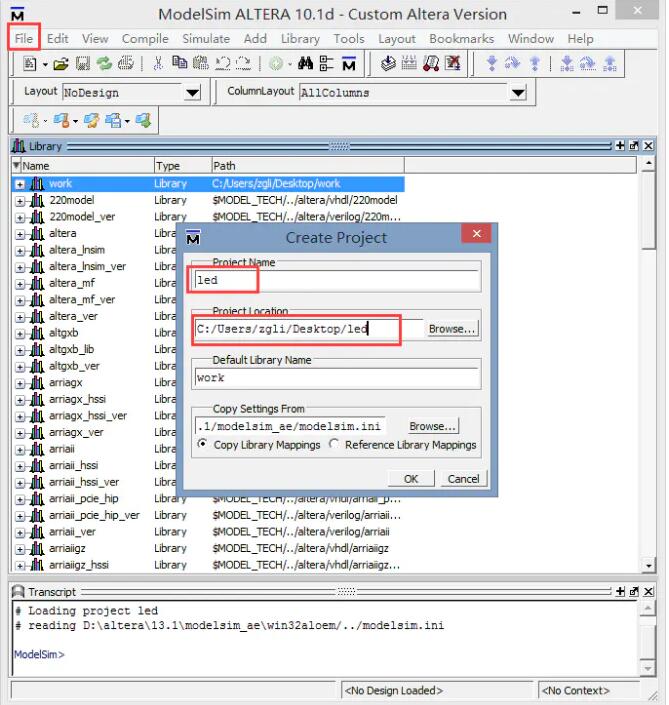669x705 pixels.
Task: Expand the arriaii_ver library node
Action: (20, 533)
